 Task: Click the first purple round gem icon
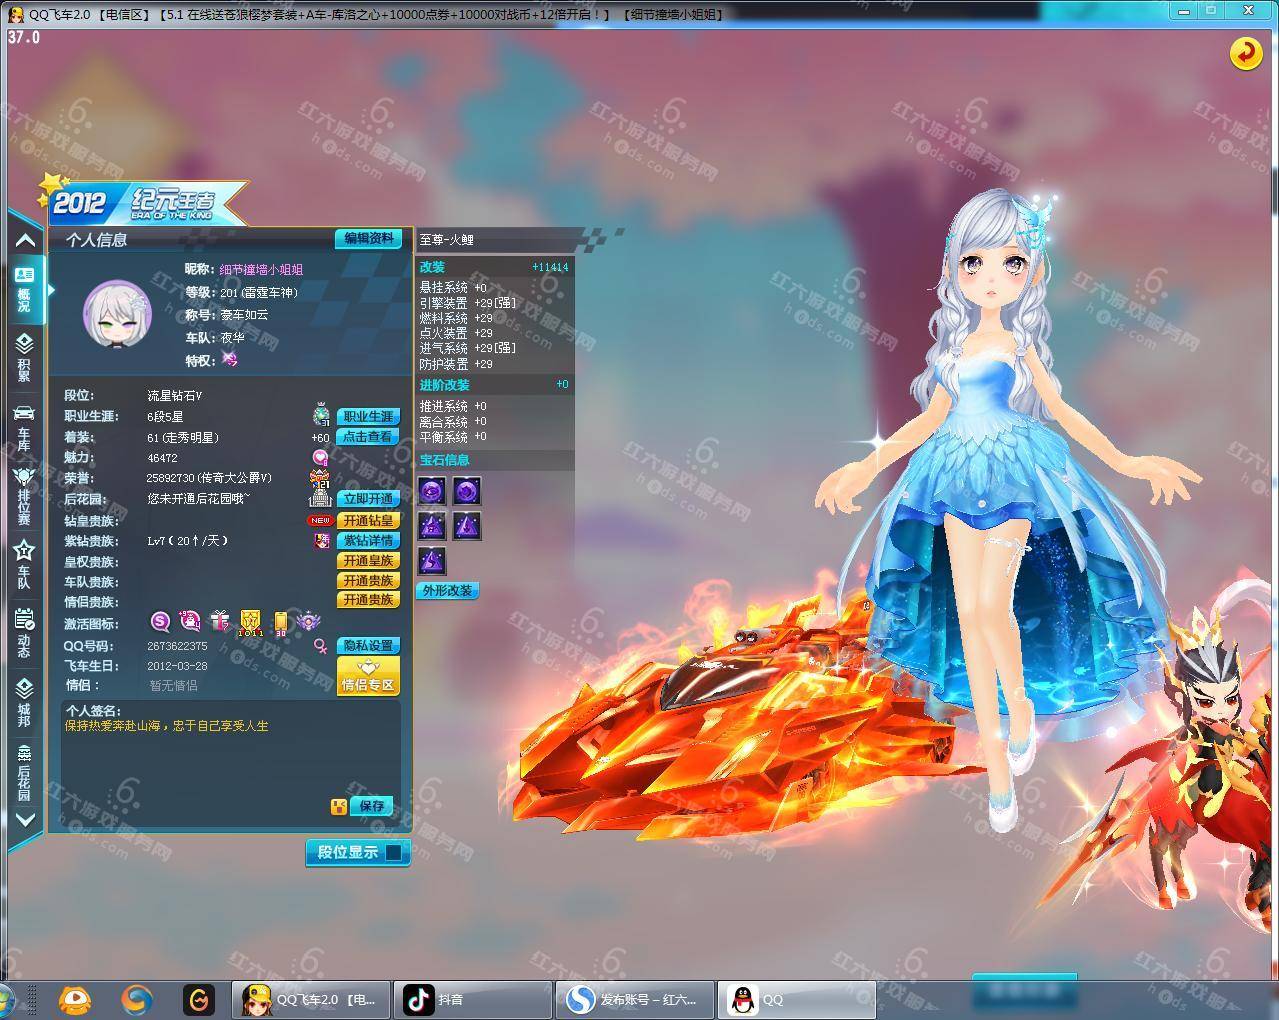click(x=432, y=490)
